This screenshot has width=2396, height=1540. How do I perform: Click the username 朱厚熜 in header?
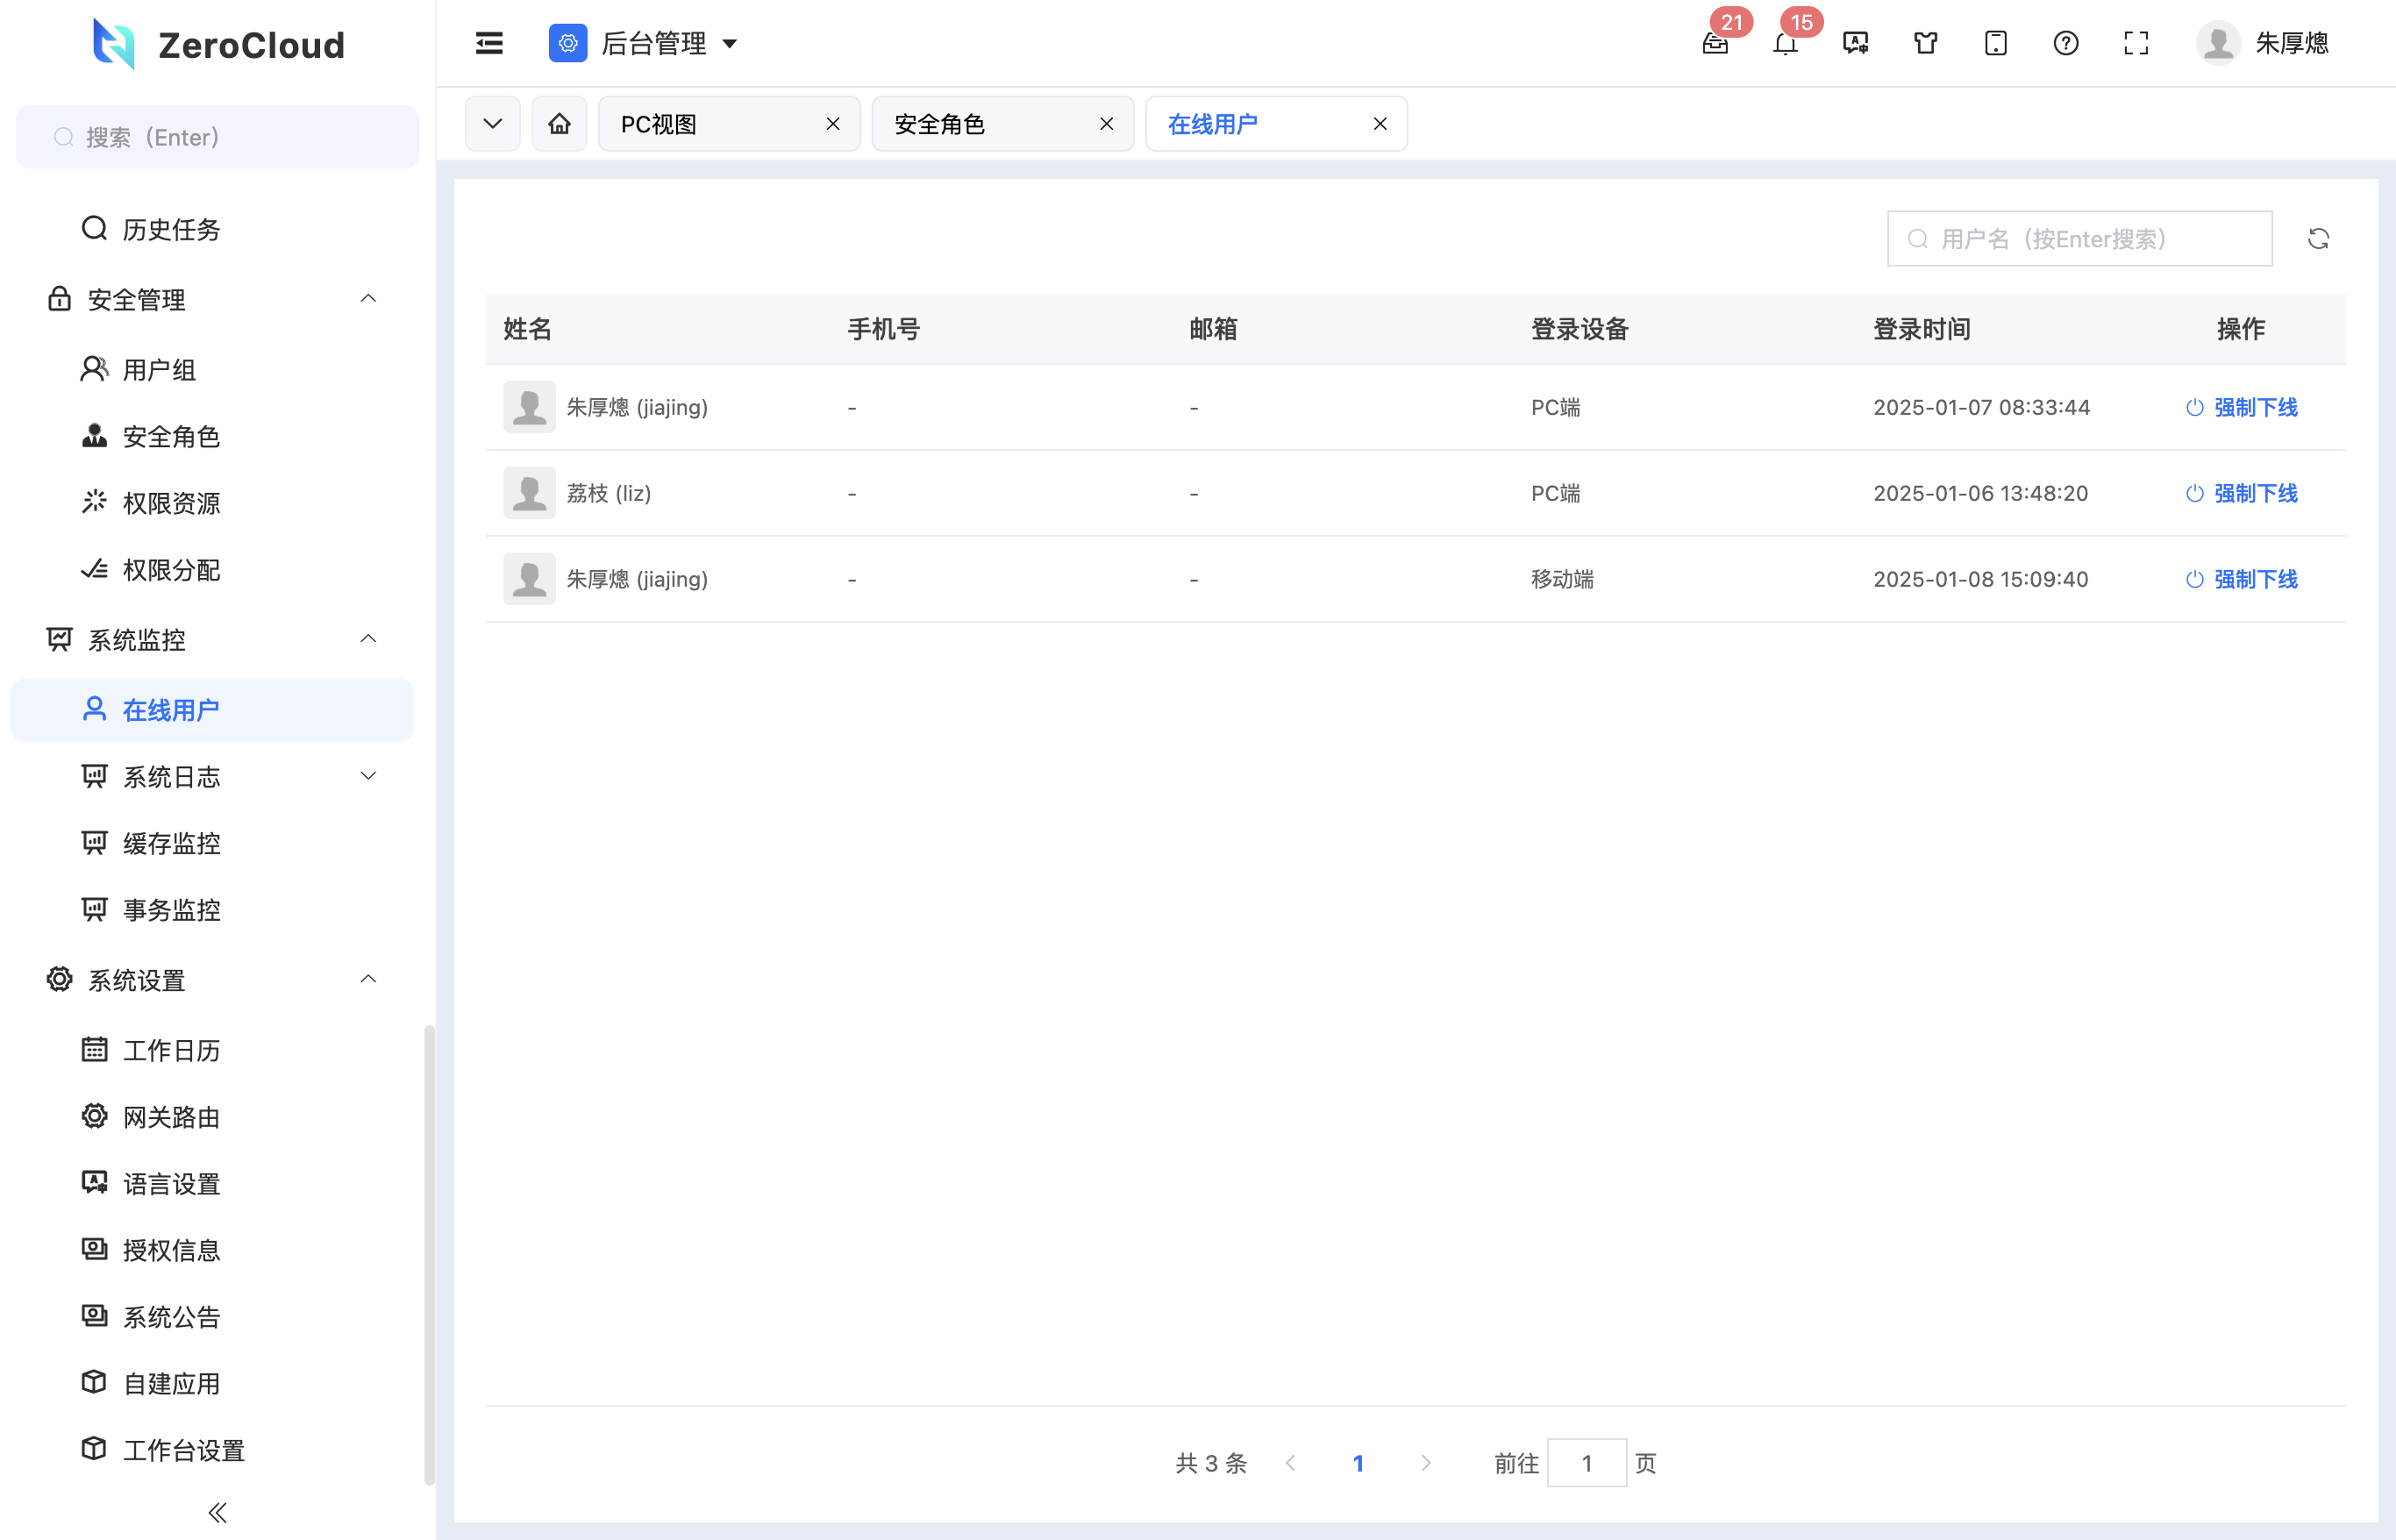pyautogui.click(x=2291, y=43)
